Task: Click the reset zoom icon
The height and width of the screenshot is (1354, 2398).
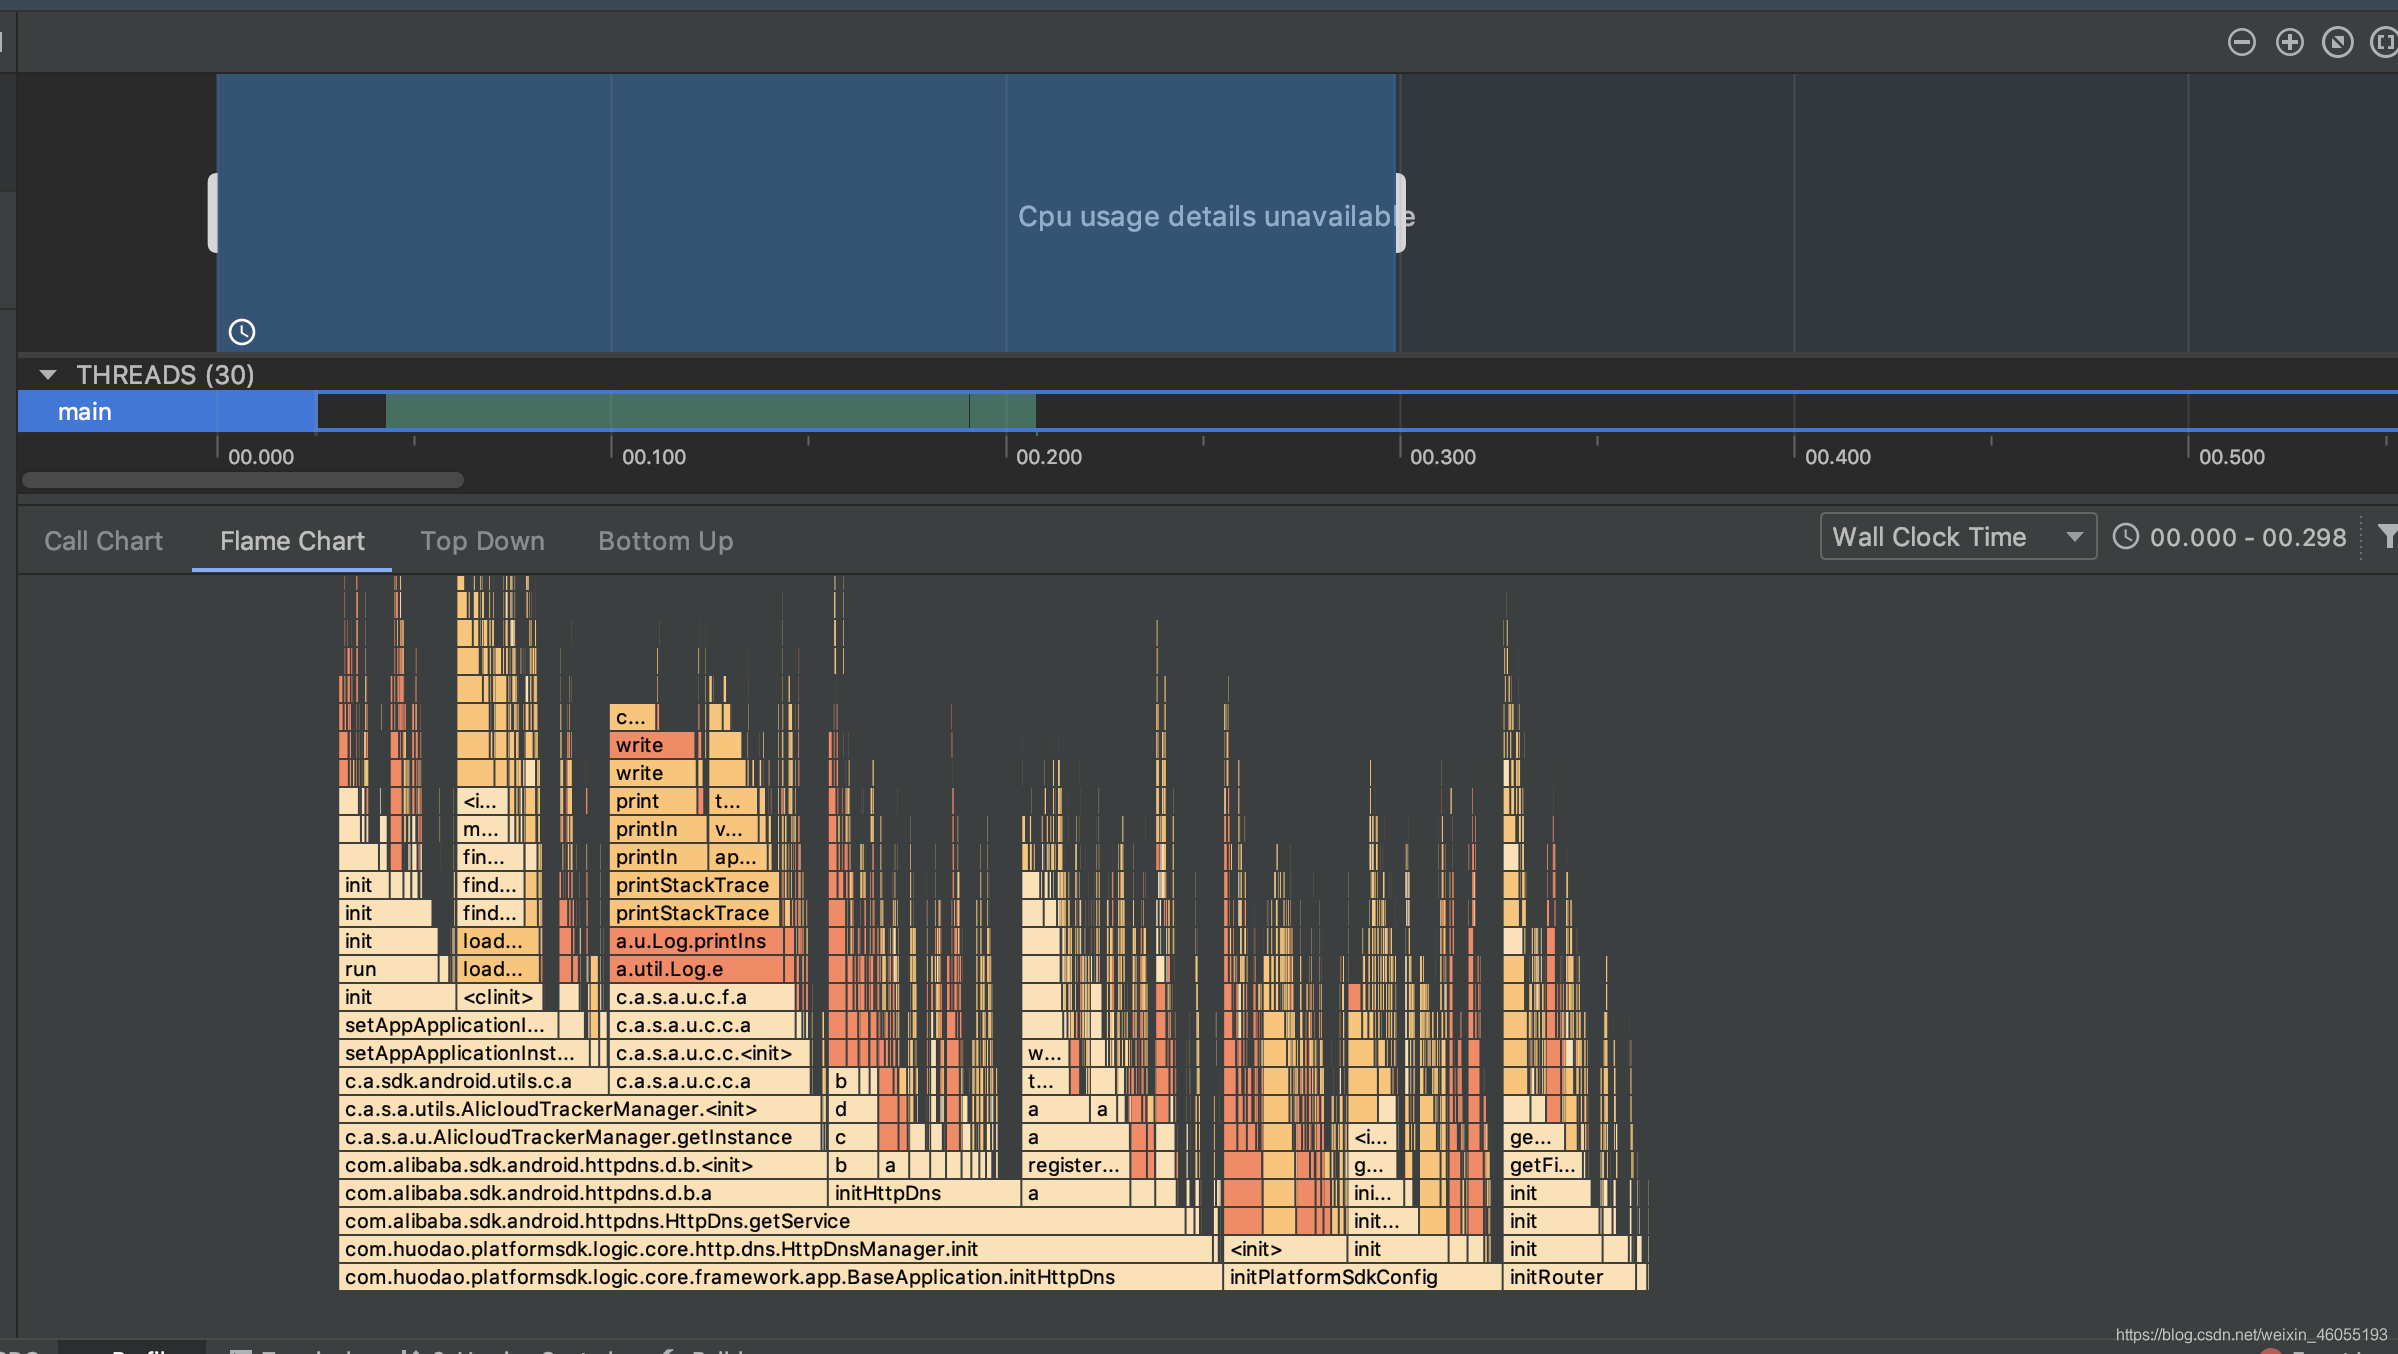Action: click(2337, 42)
